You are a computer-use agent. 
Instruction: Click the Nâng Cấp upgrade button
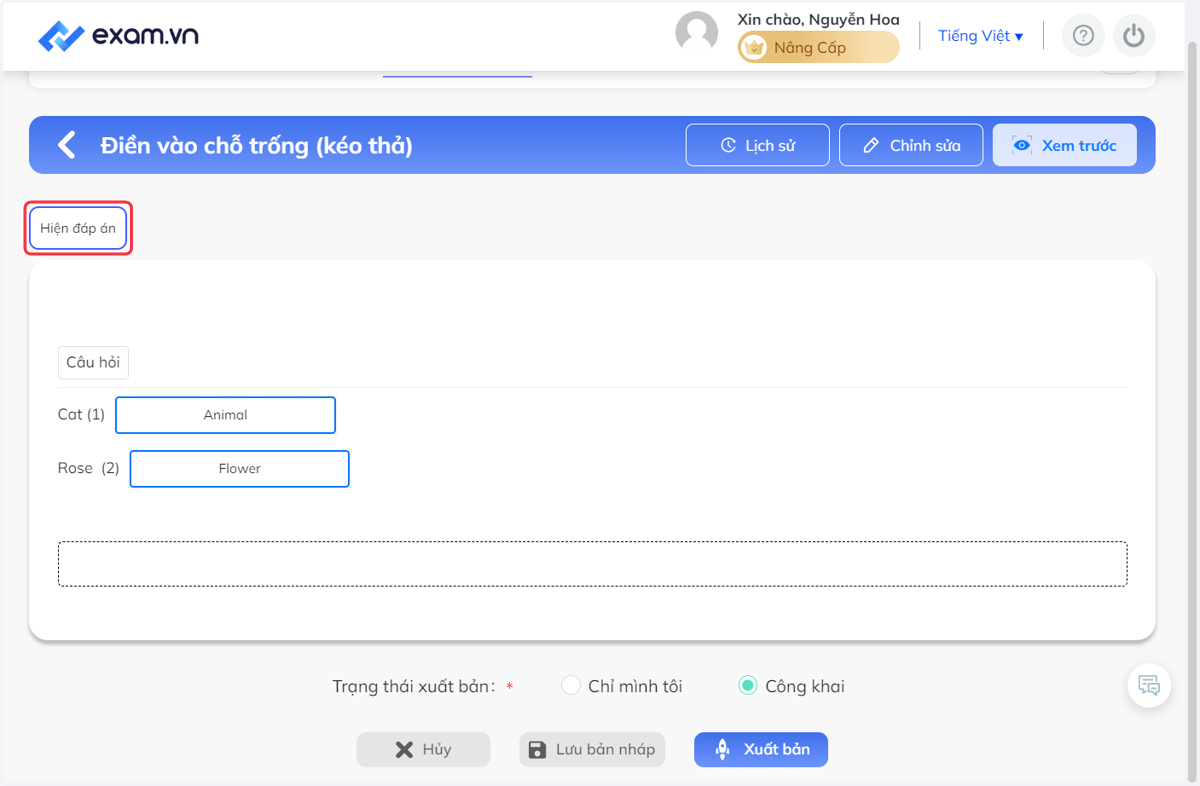[x=818, y=47]
